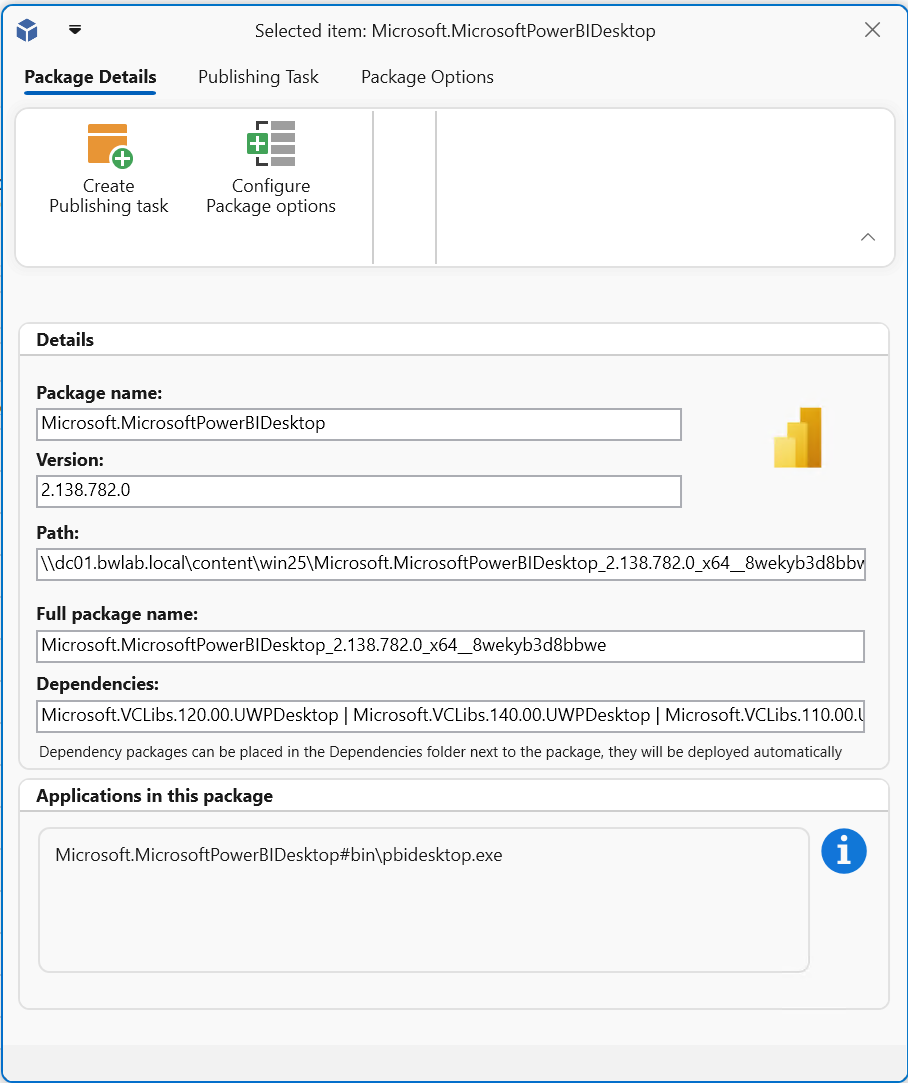This screenshot has width=909, height=1083.
Task: Click the Power BI package logo
Action: pos(798,437)
